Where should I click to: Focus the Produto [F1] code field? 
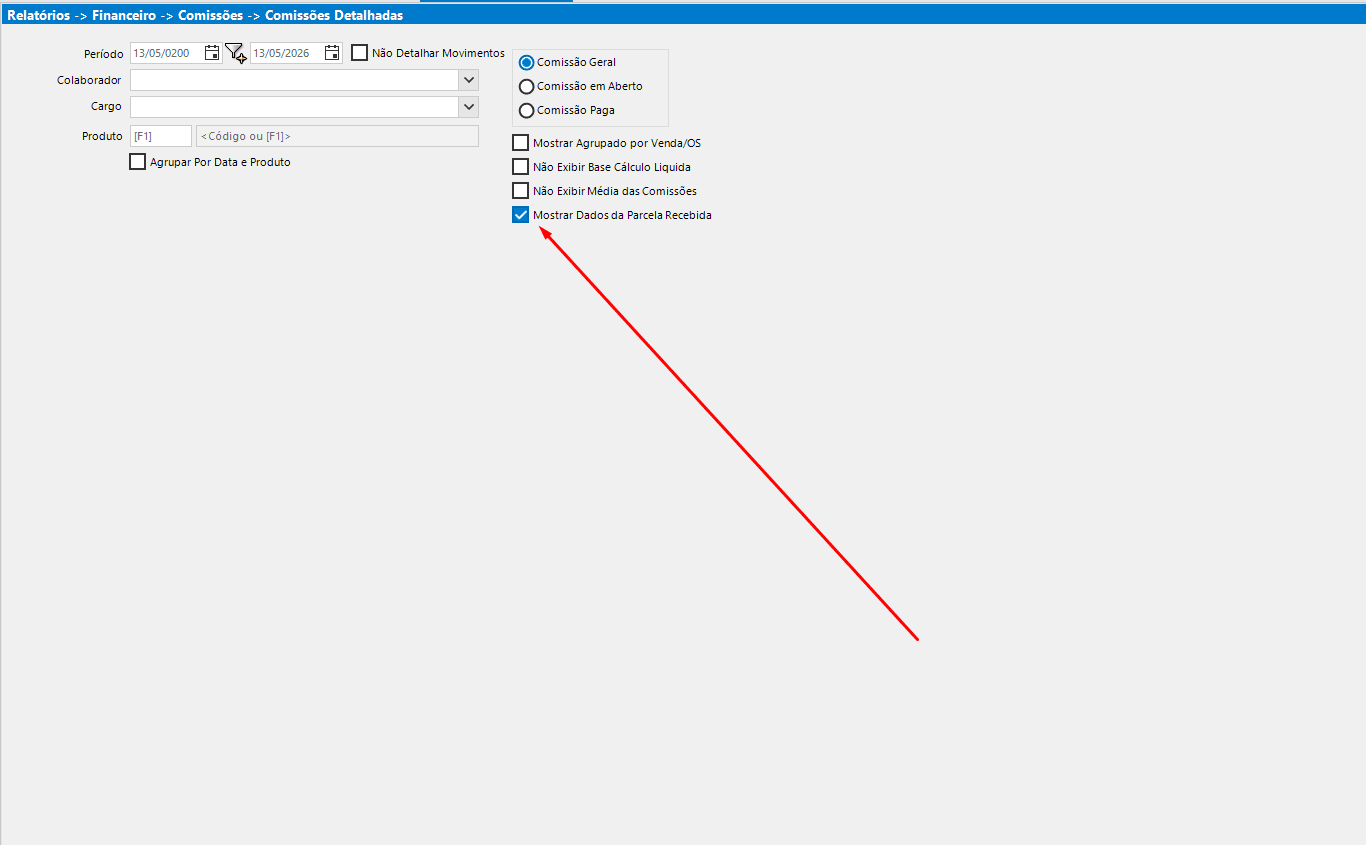click(160, 136)
